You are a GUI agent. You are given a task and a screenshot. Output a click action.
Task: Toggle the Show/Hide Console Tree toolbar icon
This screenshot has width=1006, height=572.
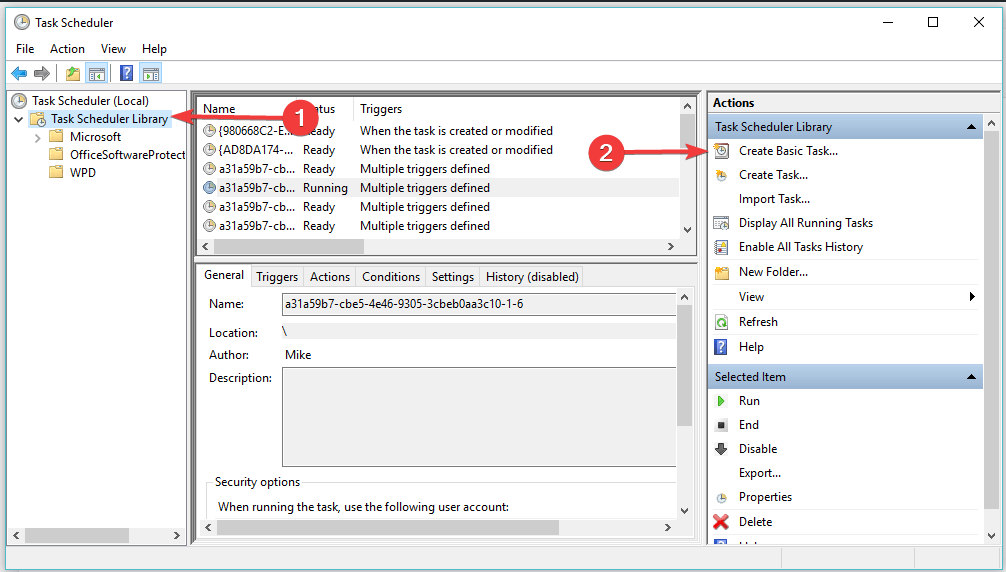pos(97,74)
